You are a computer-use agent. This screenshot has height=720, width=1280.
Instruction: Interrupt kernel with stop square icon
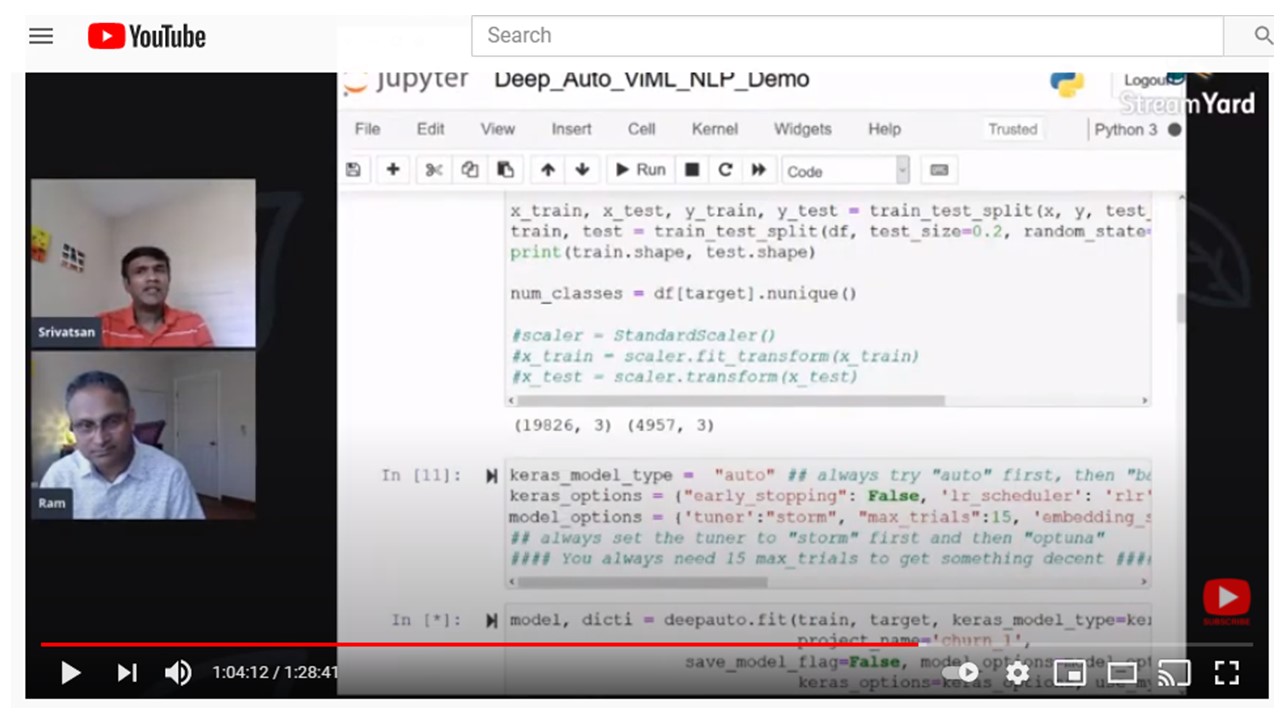coord(691,170)
